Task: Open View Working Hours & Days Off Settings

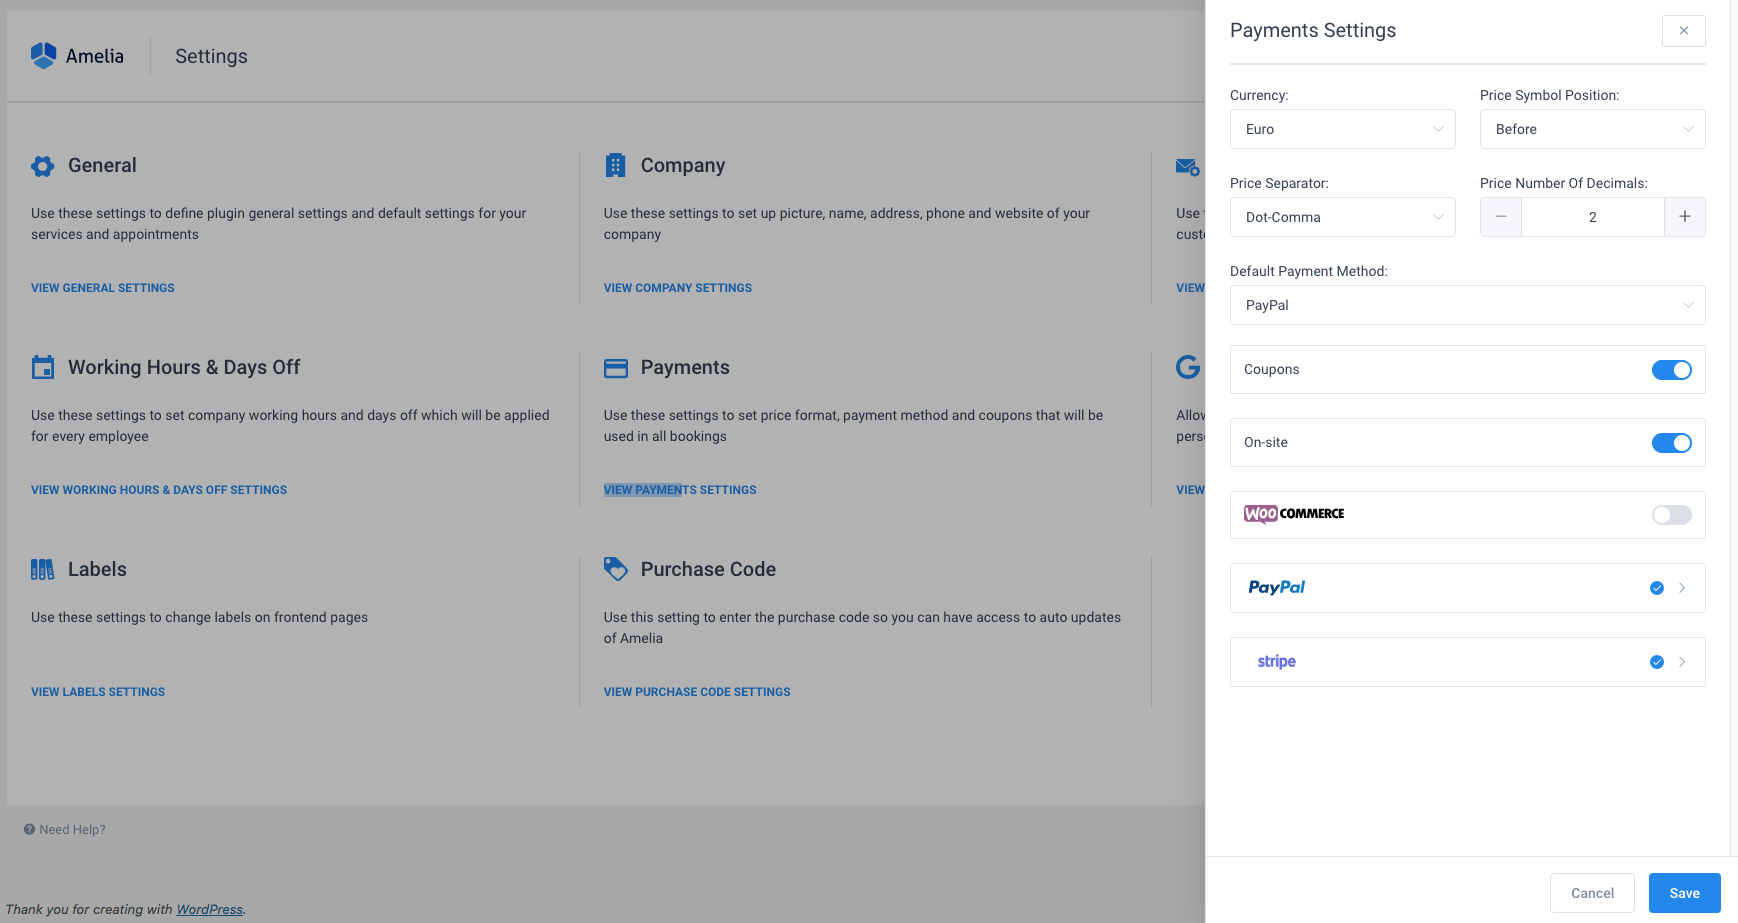Action: pos(159,490)
